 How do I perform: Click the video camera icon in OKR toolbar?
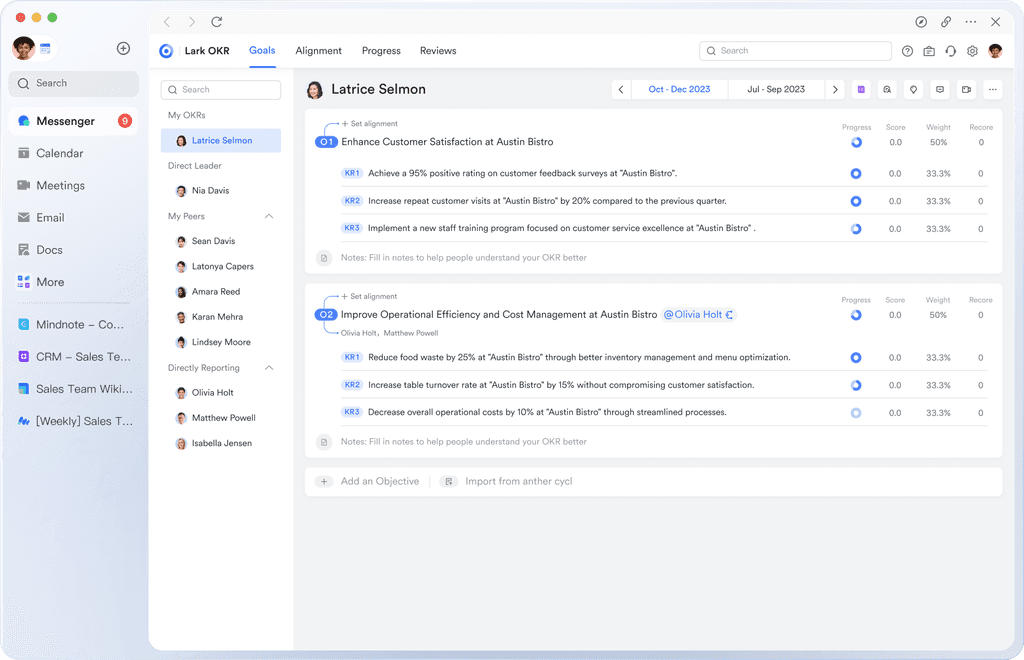[967, 89]
